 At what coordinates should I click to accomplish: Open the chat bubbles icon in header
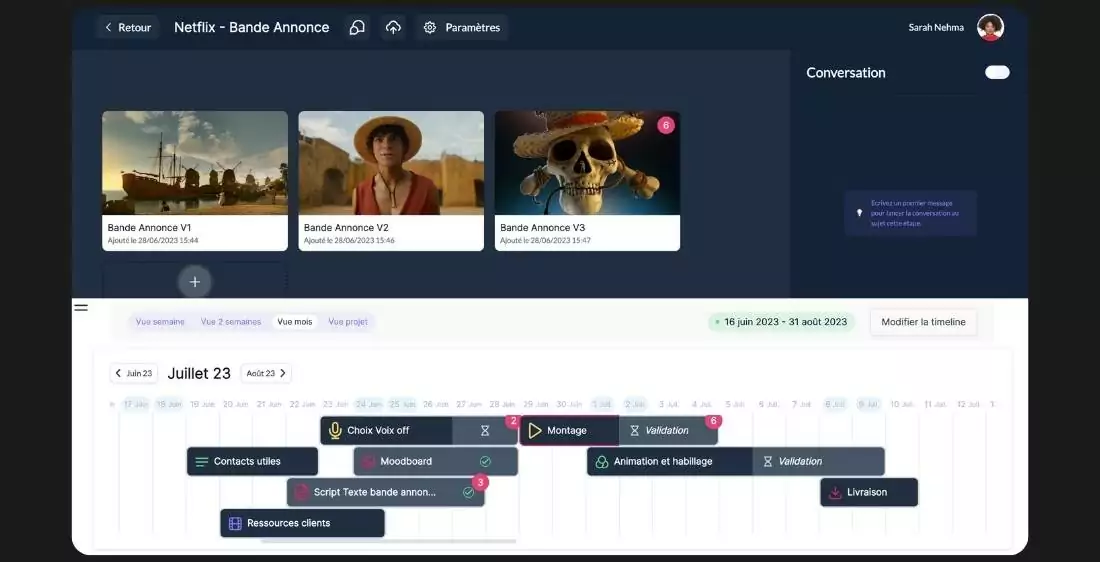(357, 28)
